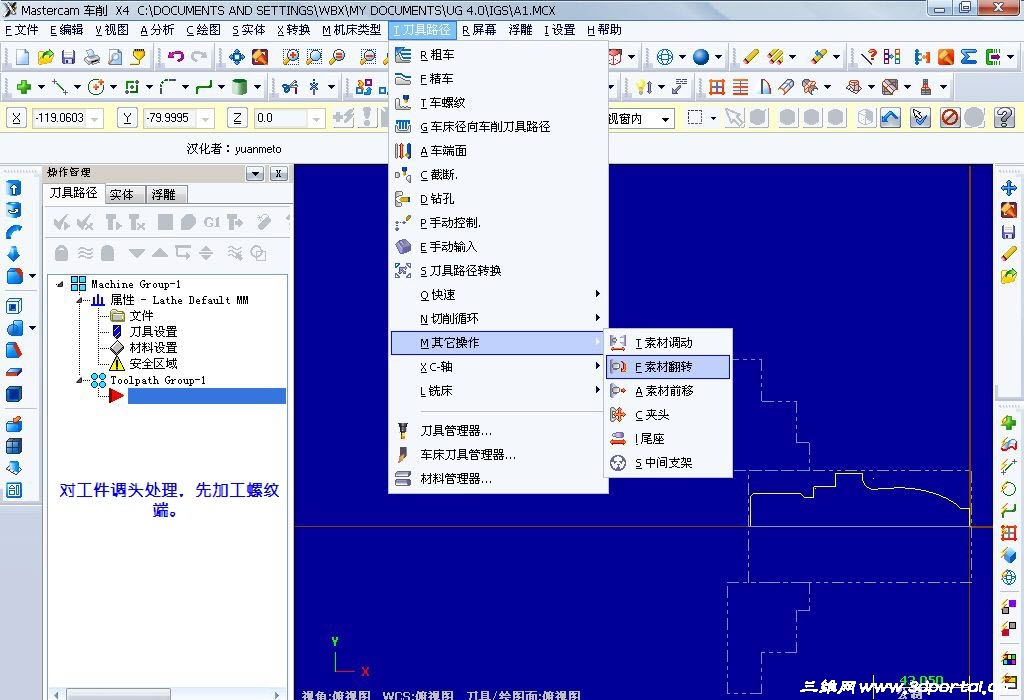
Task: Select 素材调动 stock transfer item
Action: (668, 343)
